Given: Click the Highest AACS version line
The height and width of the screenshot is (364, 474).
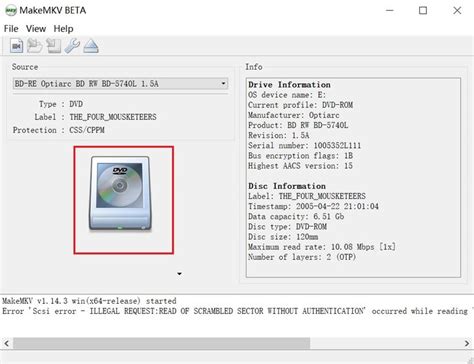Looking at the screenshot, I should 300,166.
